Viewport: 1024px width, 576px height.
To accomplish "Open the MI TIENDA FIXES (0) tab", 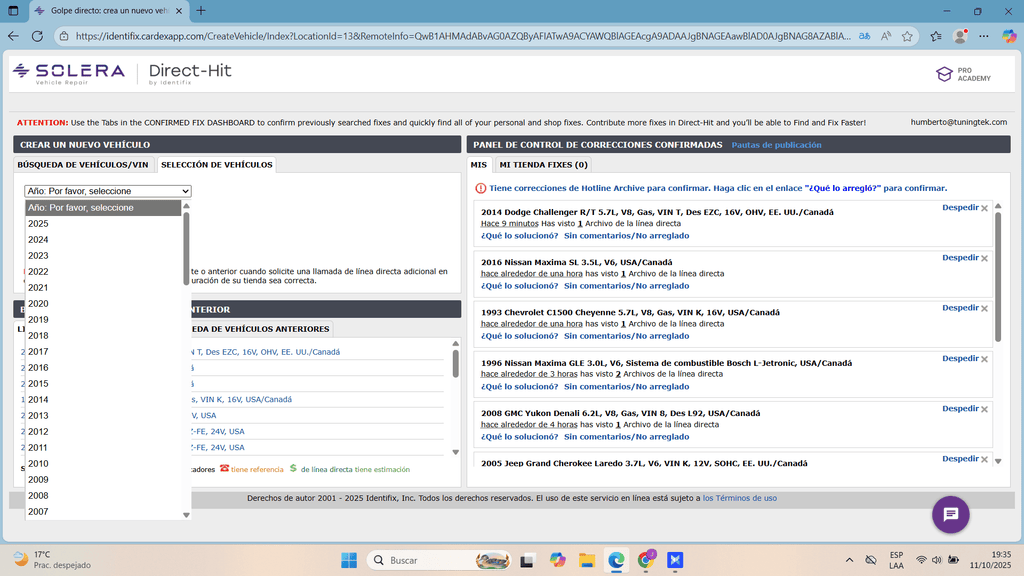I will click(543, 164).
